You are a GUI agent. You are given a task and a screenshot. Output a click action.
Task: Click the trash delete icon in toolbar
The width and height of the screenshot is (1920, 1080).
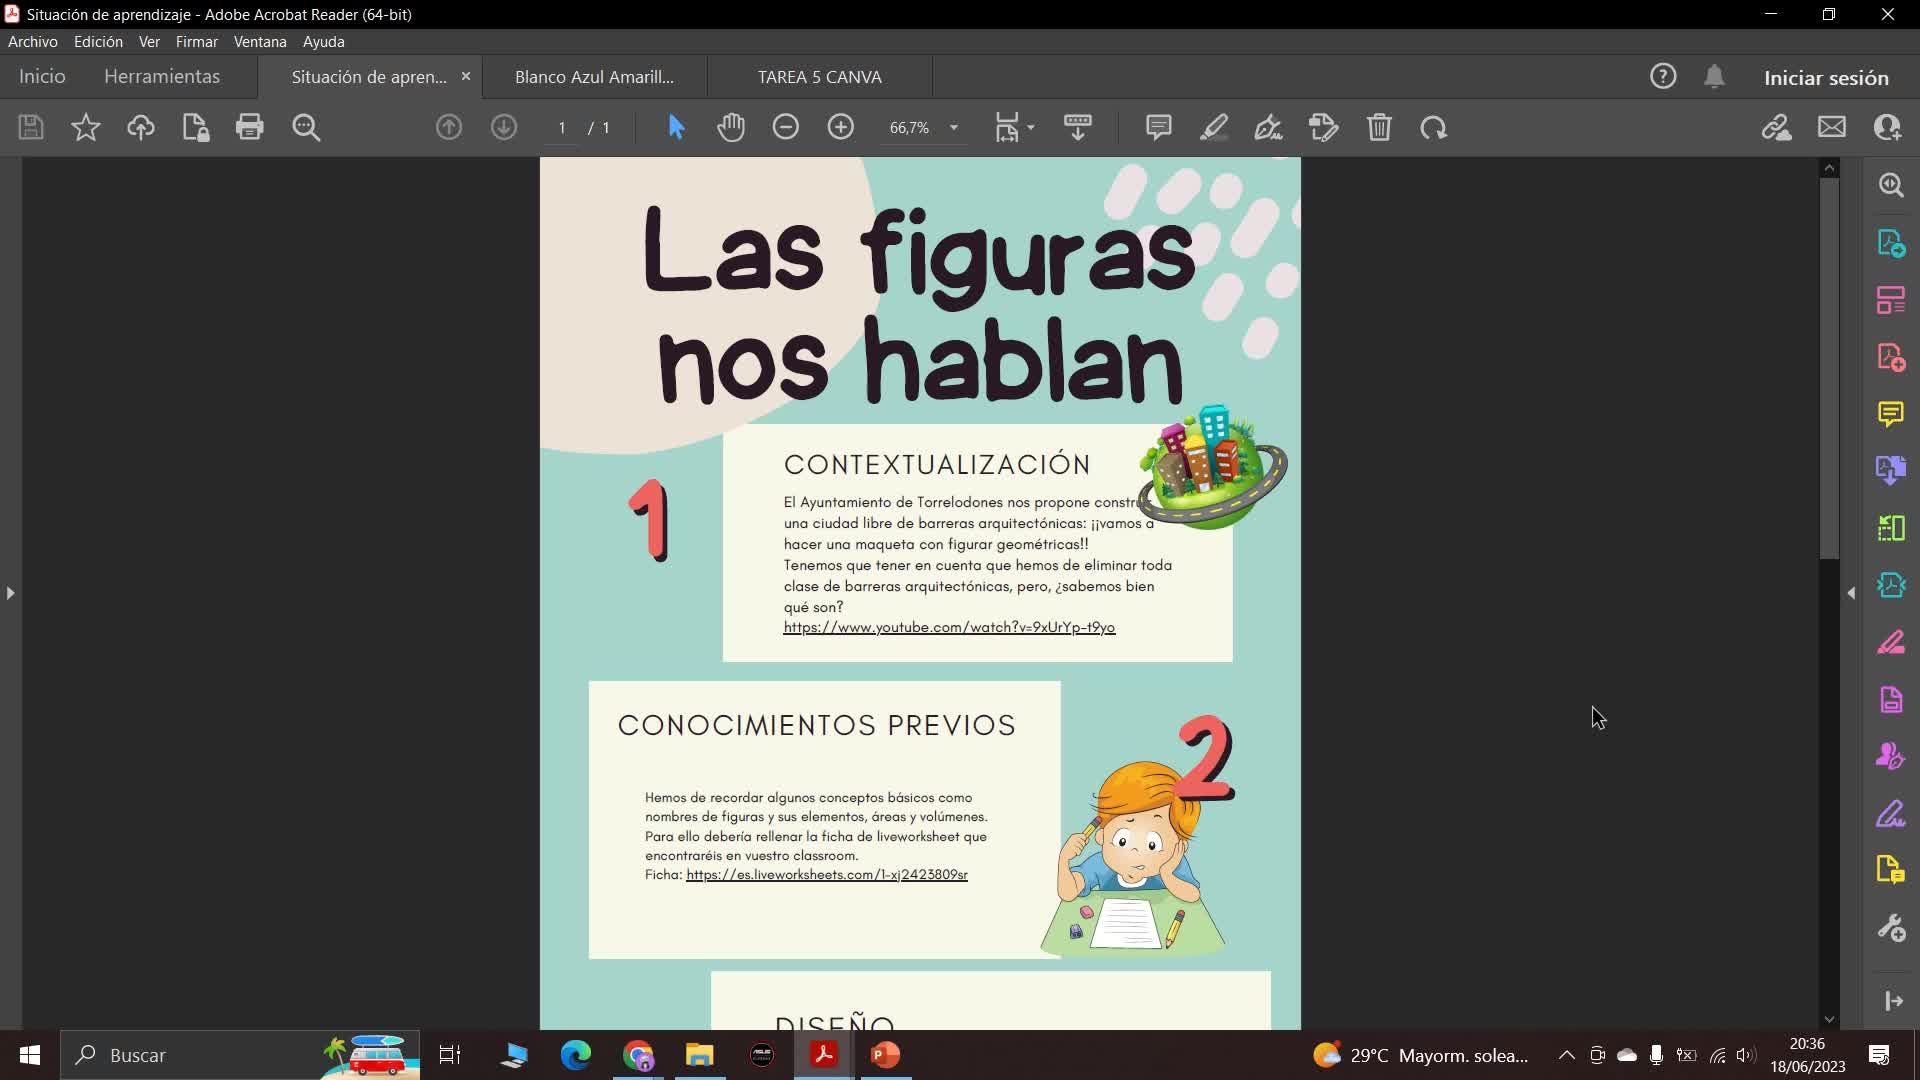(1379, 127)
